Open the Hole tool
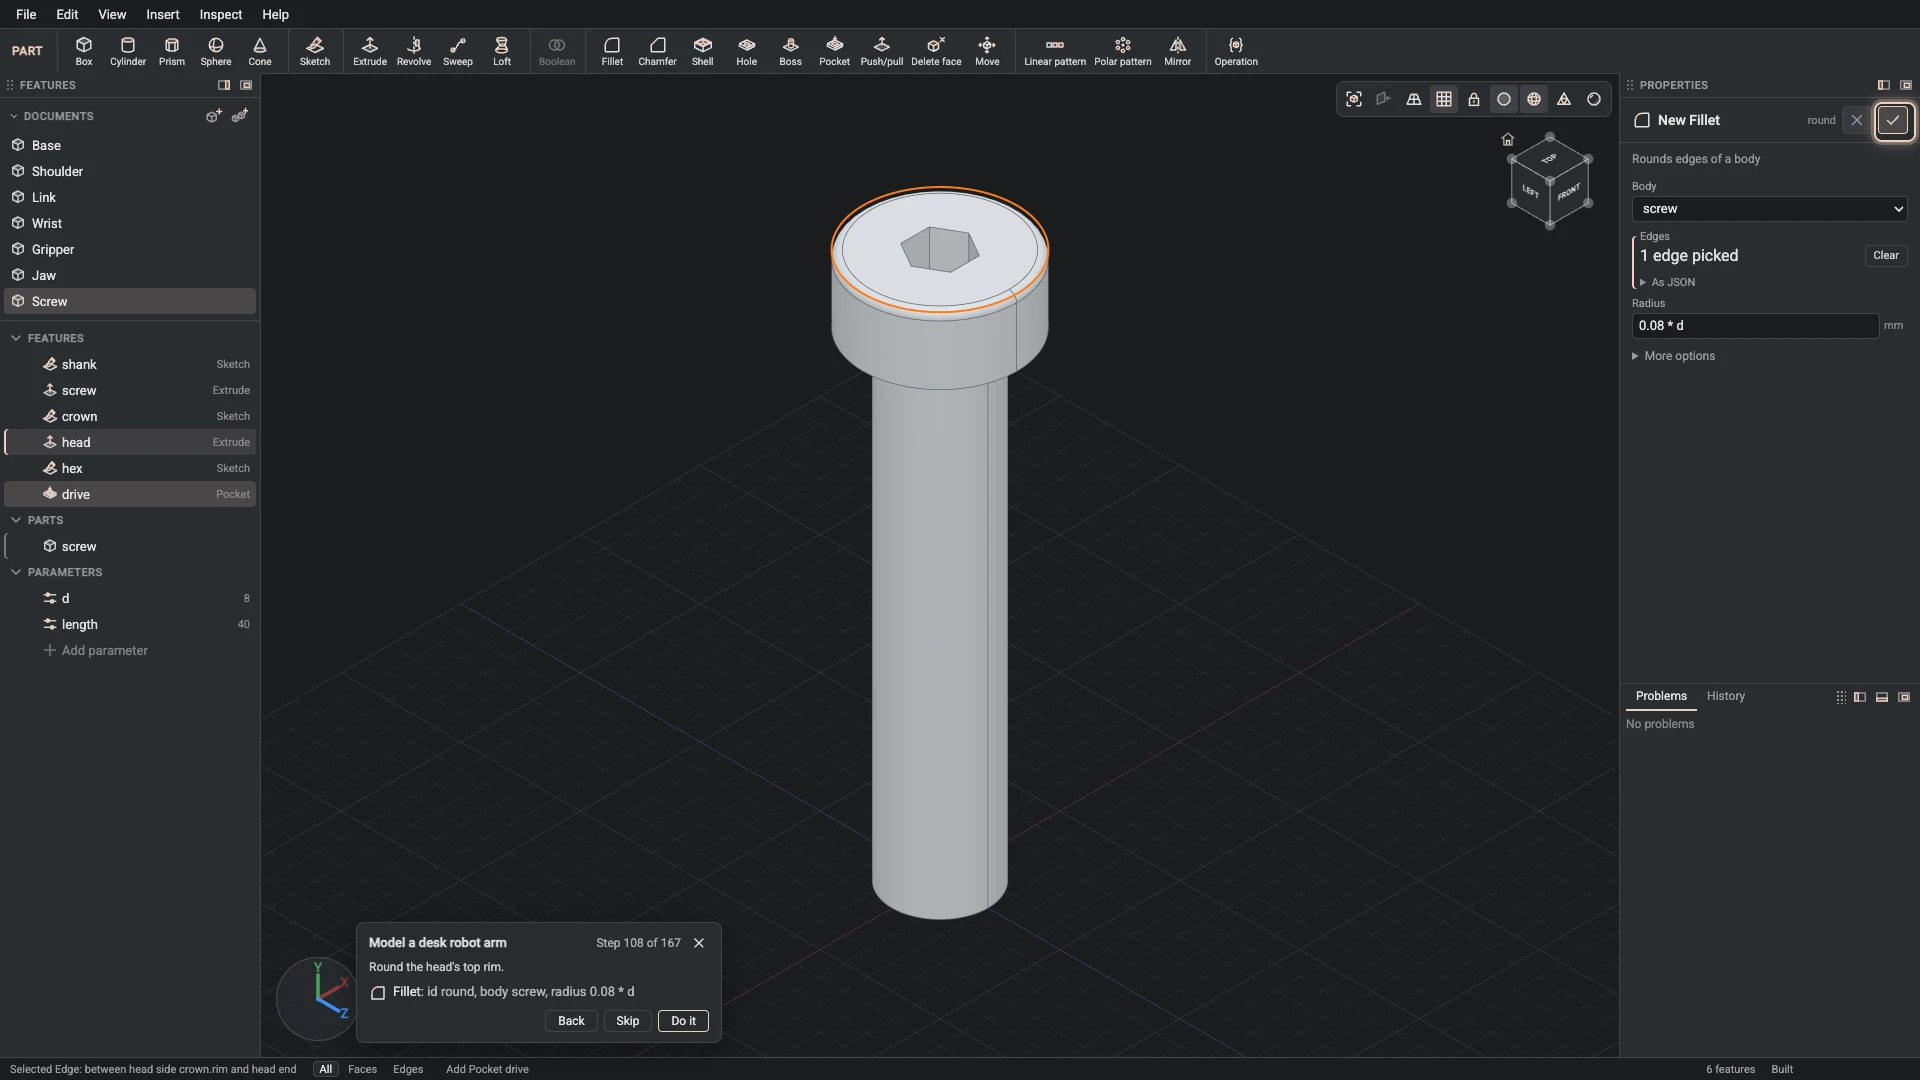Viewport: 1920px width, 1080px height. (747, 51)
